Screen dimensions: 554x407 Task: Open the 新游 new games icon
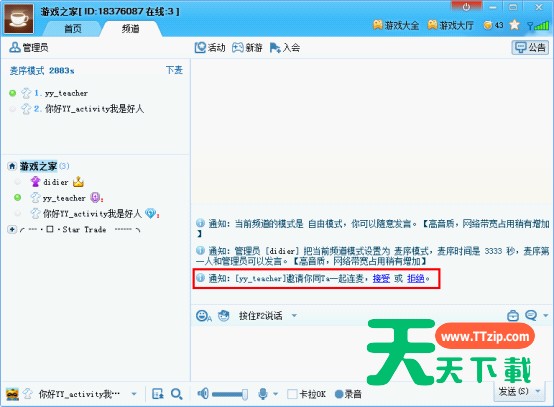[238, 47]
